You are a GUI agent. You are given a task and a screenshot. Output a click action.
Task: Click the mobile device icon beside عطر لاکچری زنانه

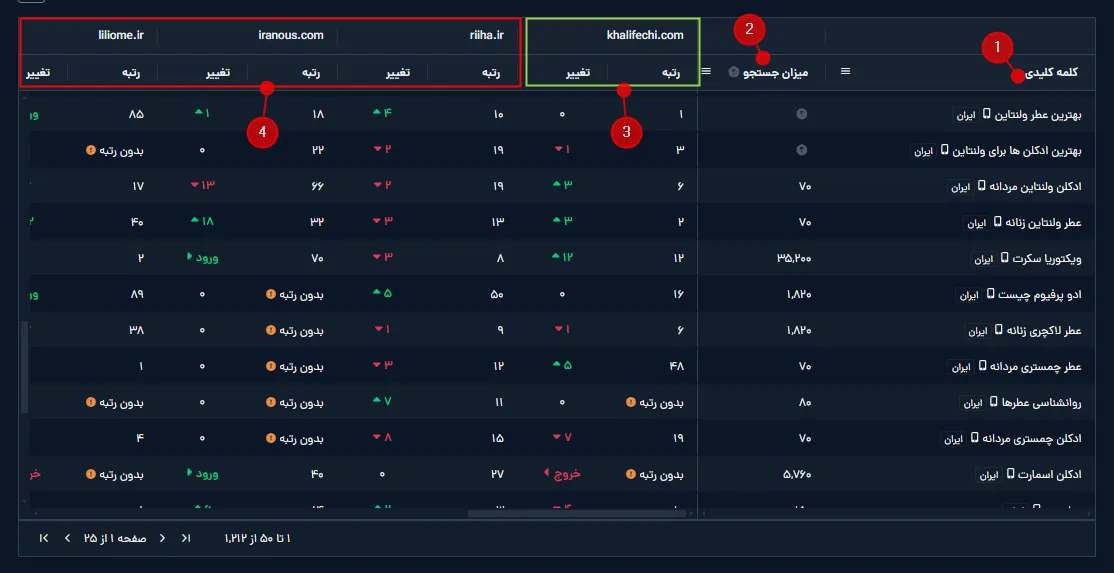coord(999,330)
